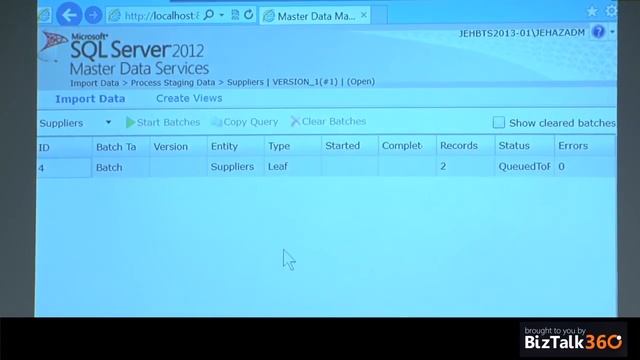Follow the Import Data breadcrumb link

coord(95,83)
